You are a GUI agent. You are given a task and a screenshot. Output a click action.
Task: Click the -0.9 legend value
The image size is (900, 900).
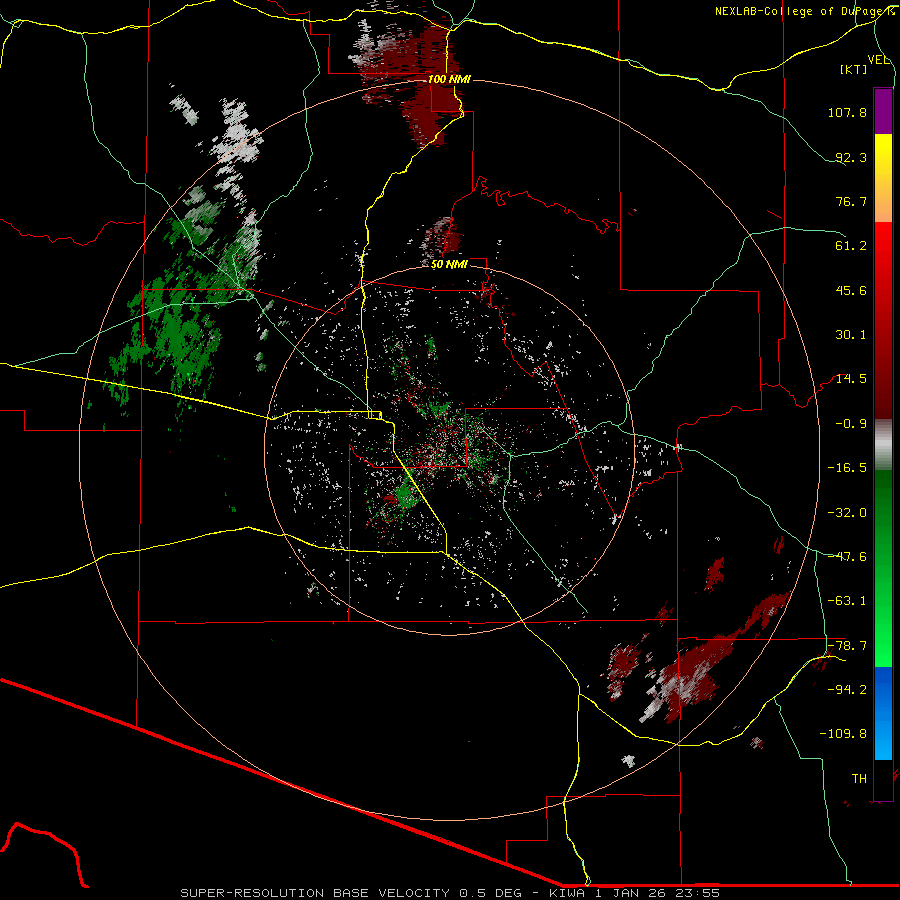(x=851, y=424)
